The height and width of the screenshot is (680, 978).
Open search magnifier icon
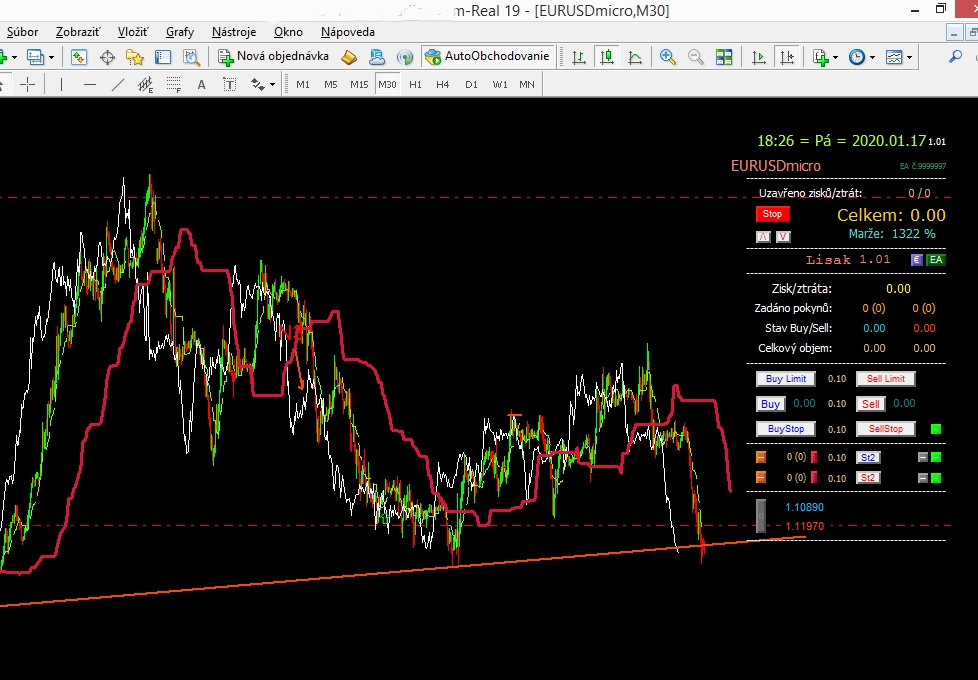(955, 57)
